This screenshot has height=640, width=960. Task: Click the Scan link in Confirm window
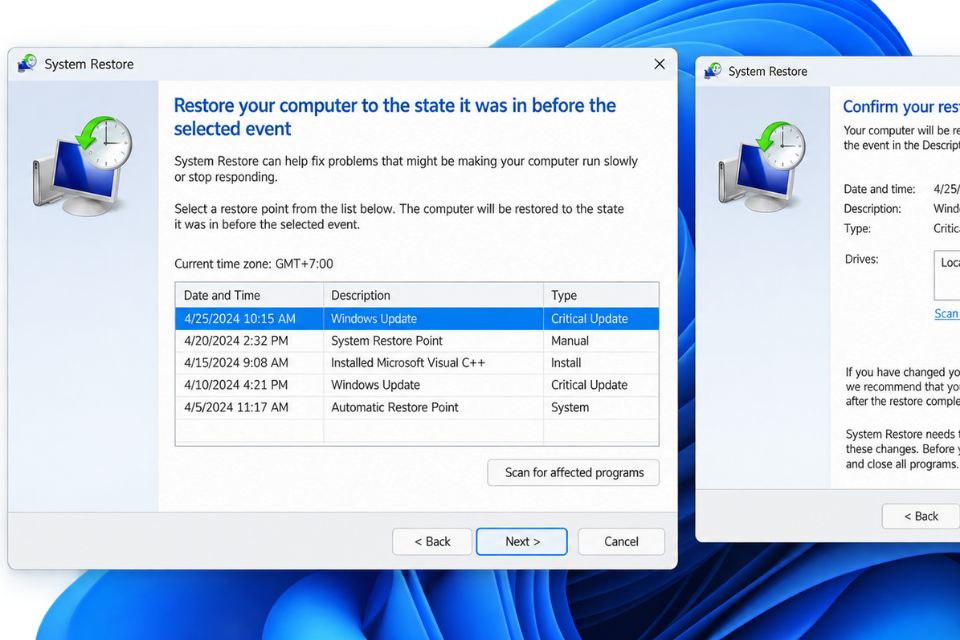click(x=947, y=314)
